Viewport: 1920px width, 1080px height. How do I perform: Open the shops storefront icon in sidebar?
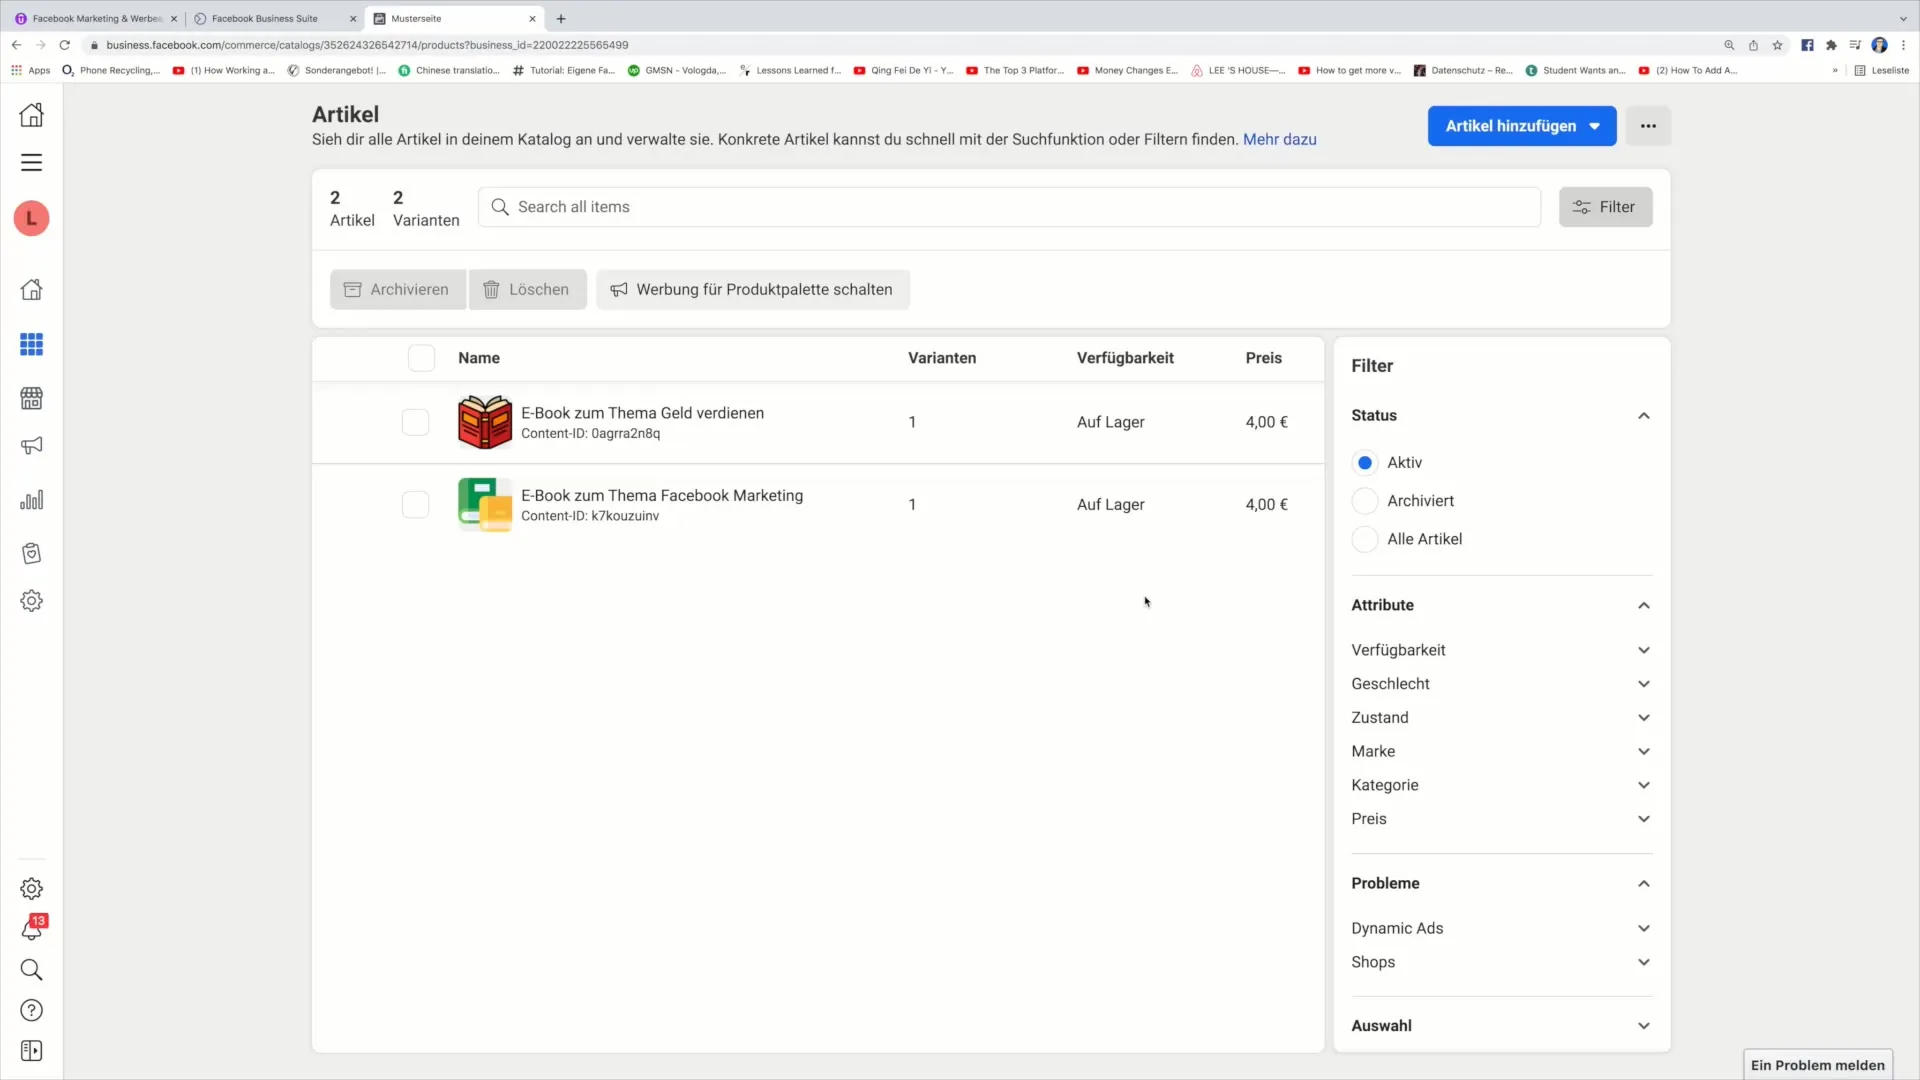click(31, 398)
